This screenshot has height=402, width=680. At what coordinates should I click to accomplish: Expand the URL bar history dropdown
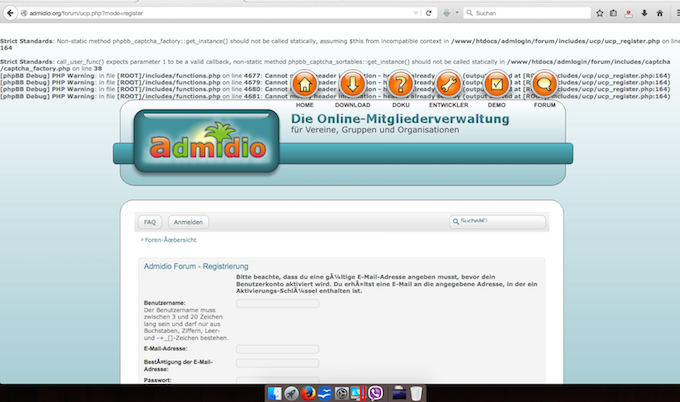tap(416, 13)
